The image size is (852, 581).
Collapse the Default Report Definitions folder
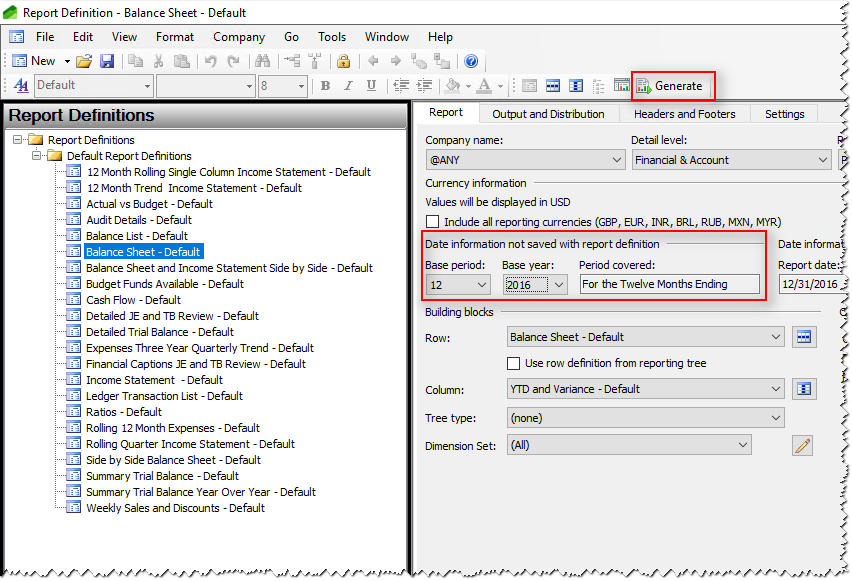(x=38, y=156)
